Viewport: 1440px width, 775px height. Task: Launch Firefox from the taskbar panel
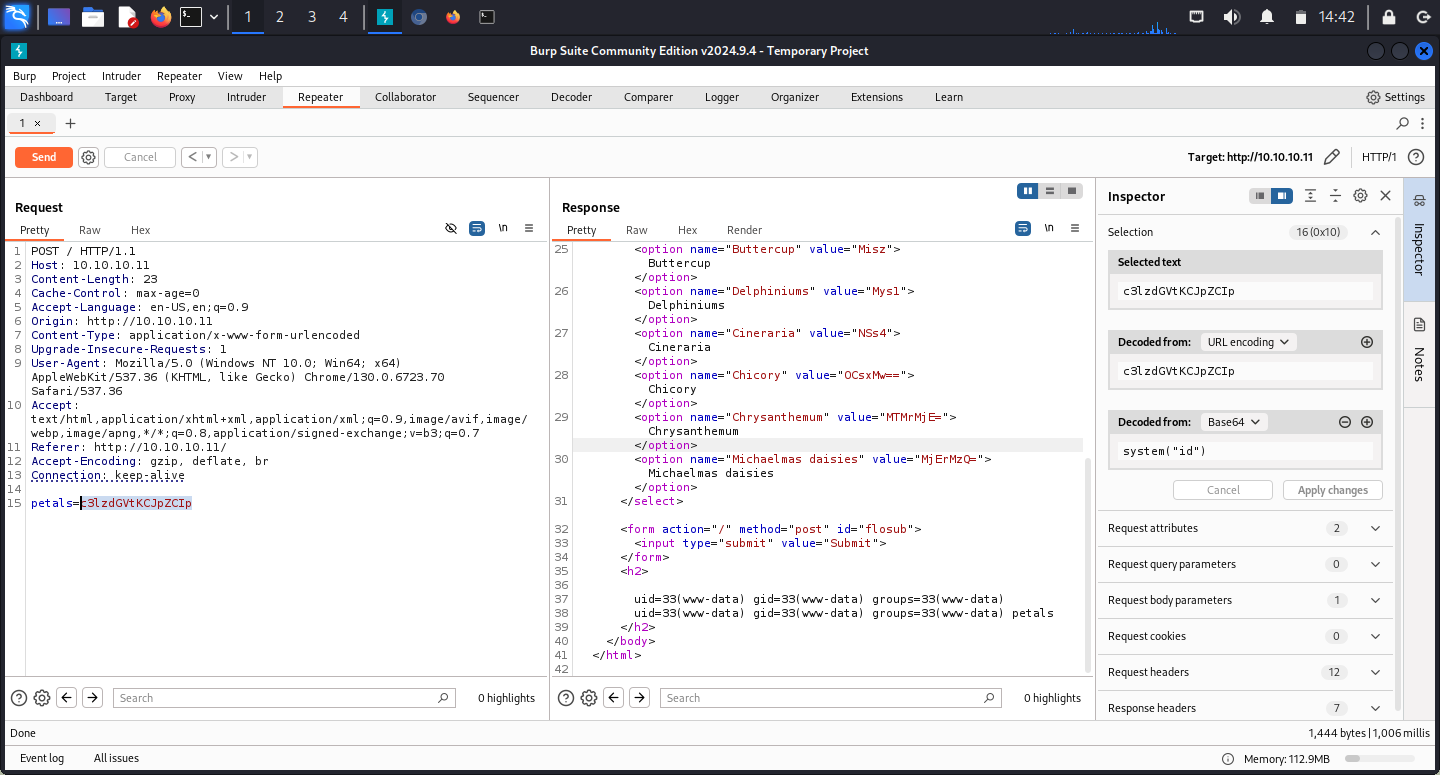coord(160,17)
